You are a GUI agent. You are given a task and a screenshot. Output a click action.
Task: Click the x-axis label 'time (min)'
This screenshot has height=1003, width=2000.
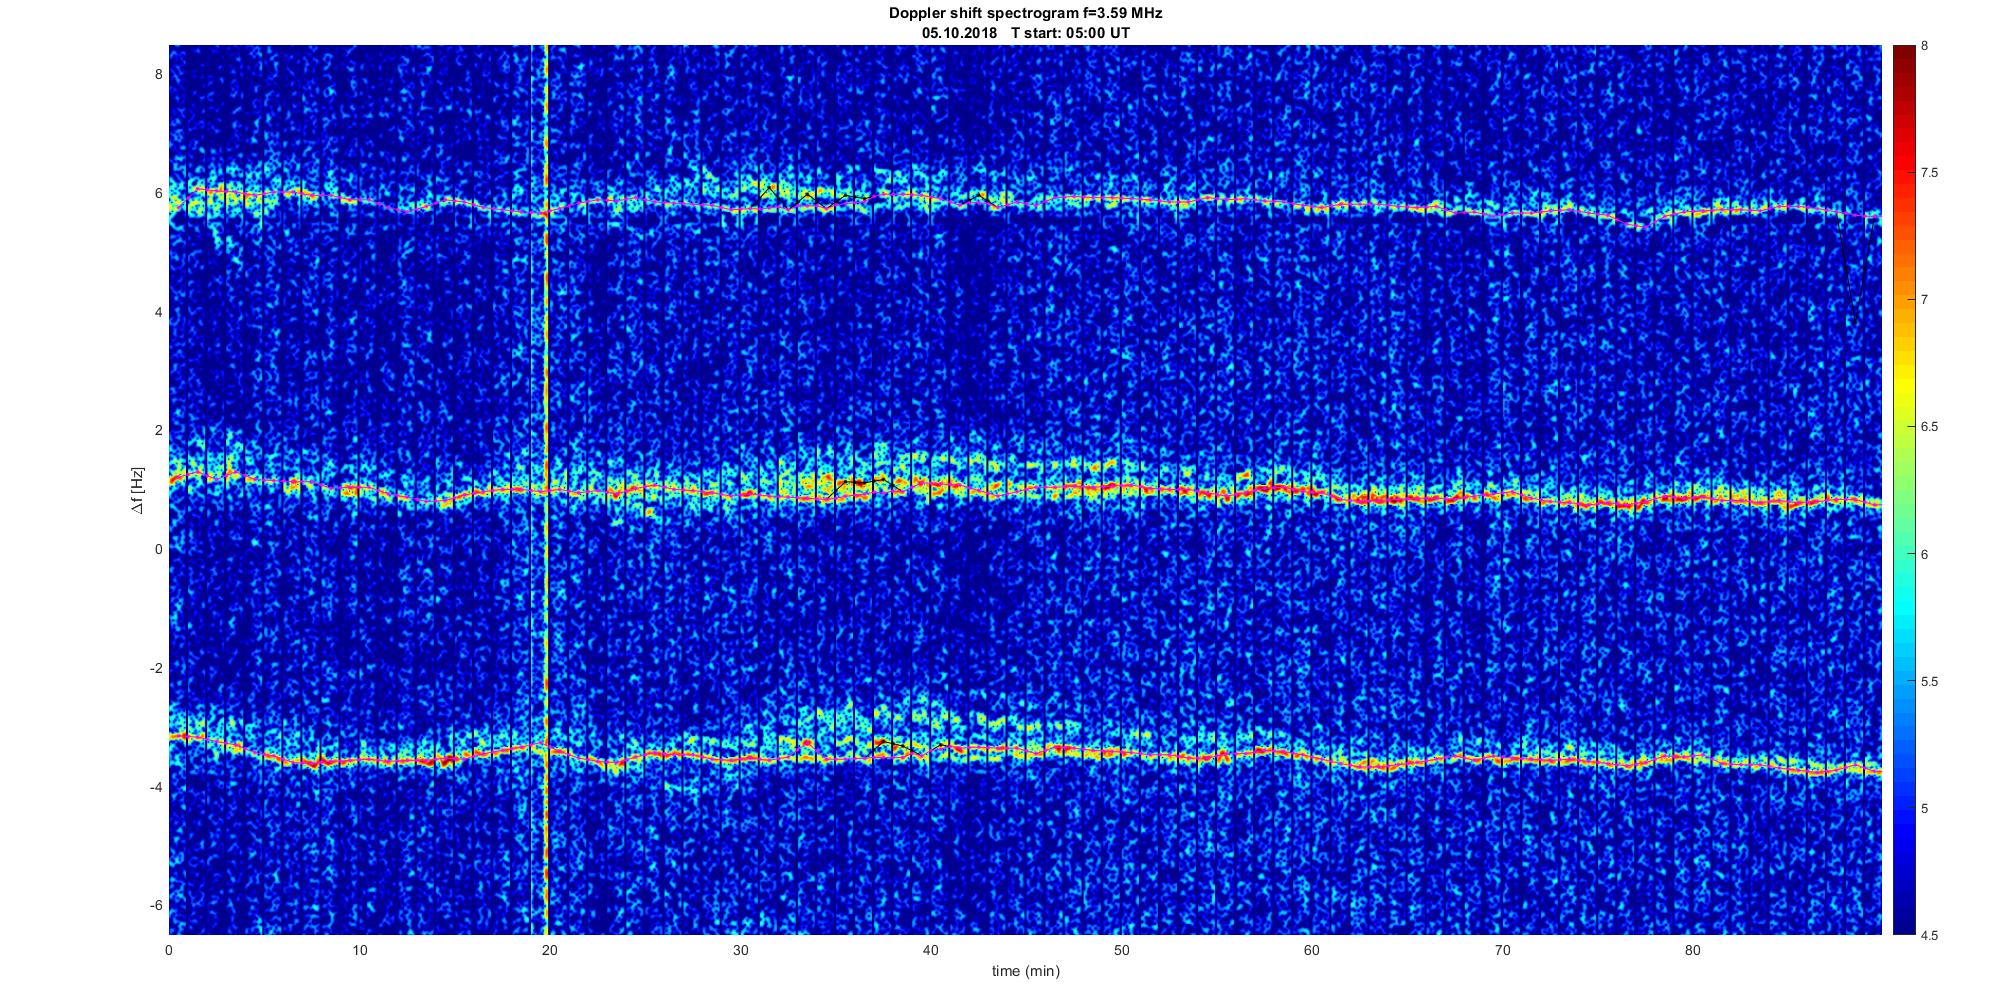pyautogui.click(x=1025, y=971)
